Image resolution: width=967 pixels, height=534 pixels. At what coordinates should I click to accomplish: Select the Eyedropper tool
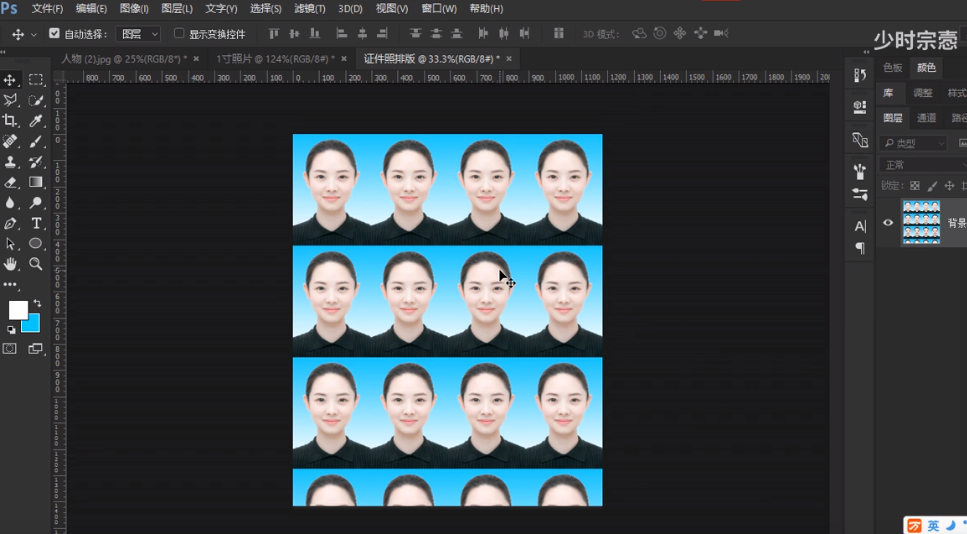tap(36, 121)
